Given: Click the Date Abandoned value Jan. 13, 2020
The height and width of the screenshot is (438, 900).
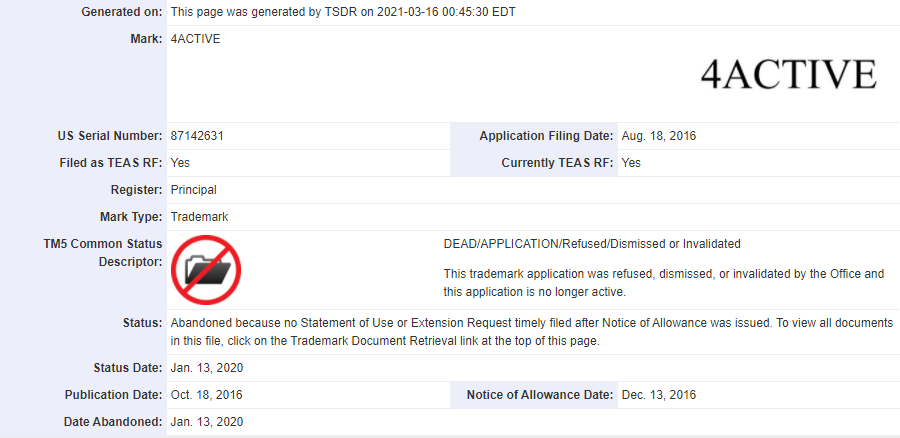Looking at the screenshot, I should tap(206, 422).
